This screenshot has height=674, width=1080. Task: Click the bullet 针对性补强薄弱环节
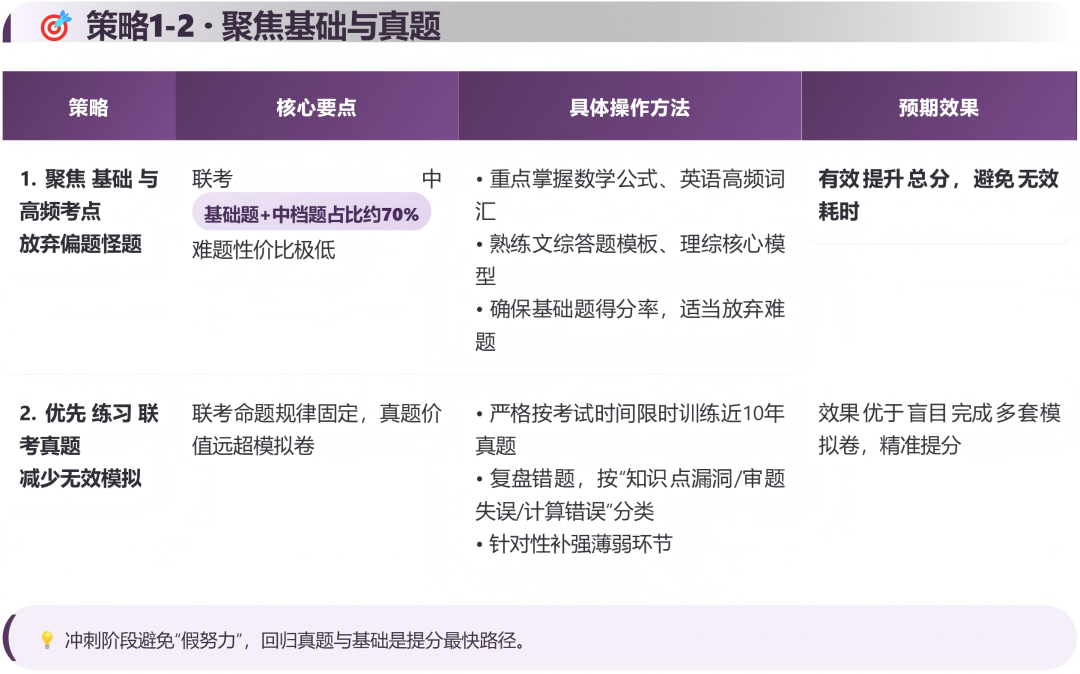[574, 544]
